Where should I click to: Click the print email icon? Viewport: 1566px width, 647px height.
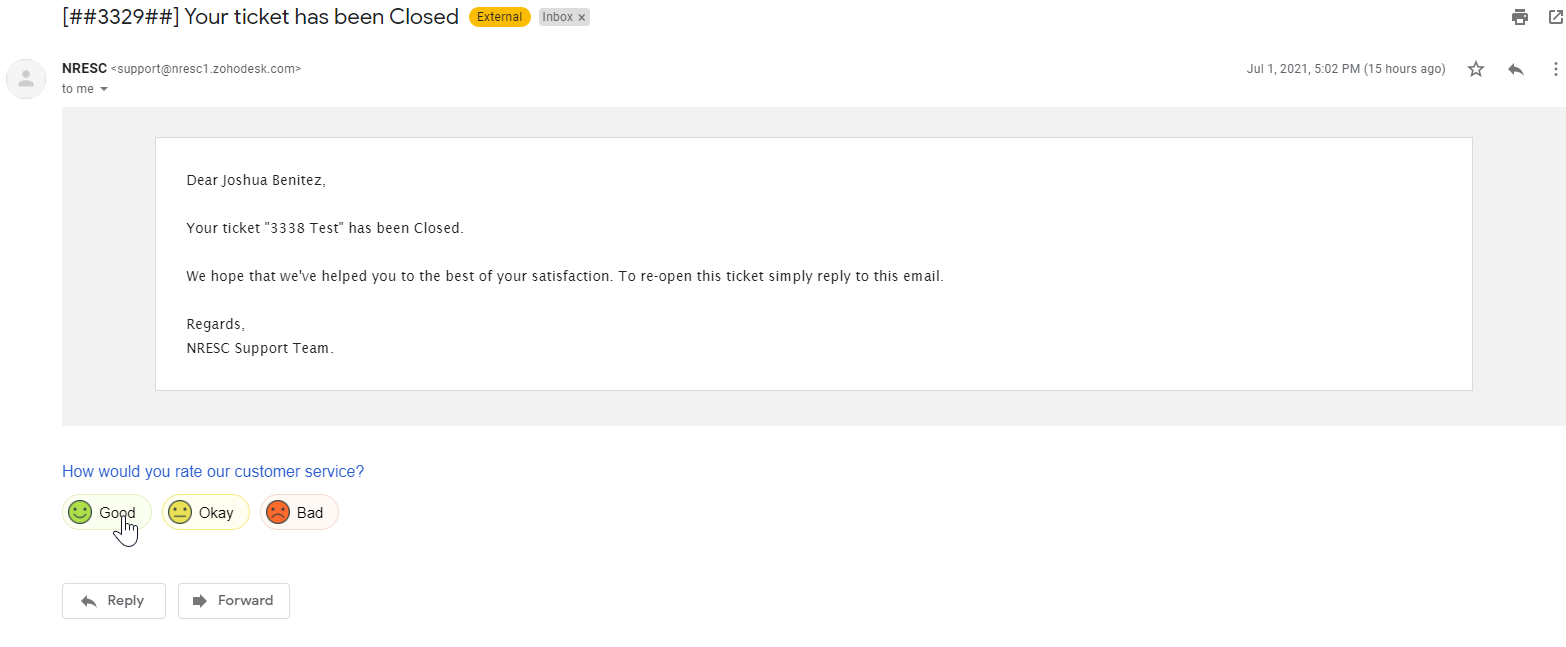coord(1520,17)
